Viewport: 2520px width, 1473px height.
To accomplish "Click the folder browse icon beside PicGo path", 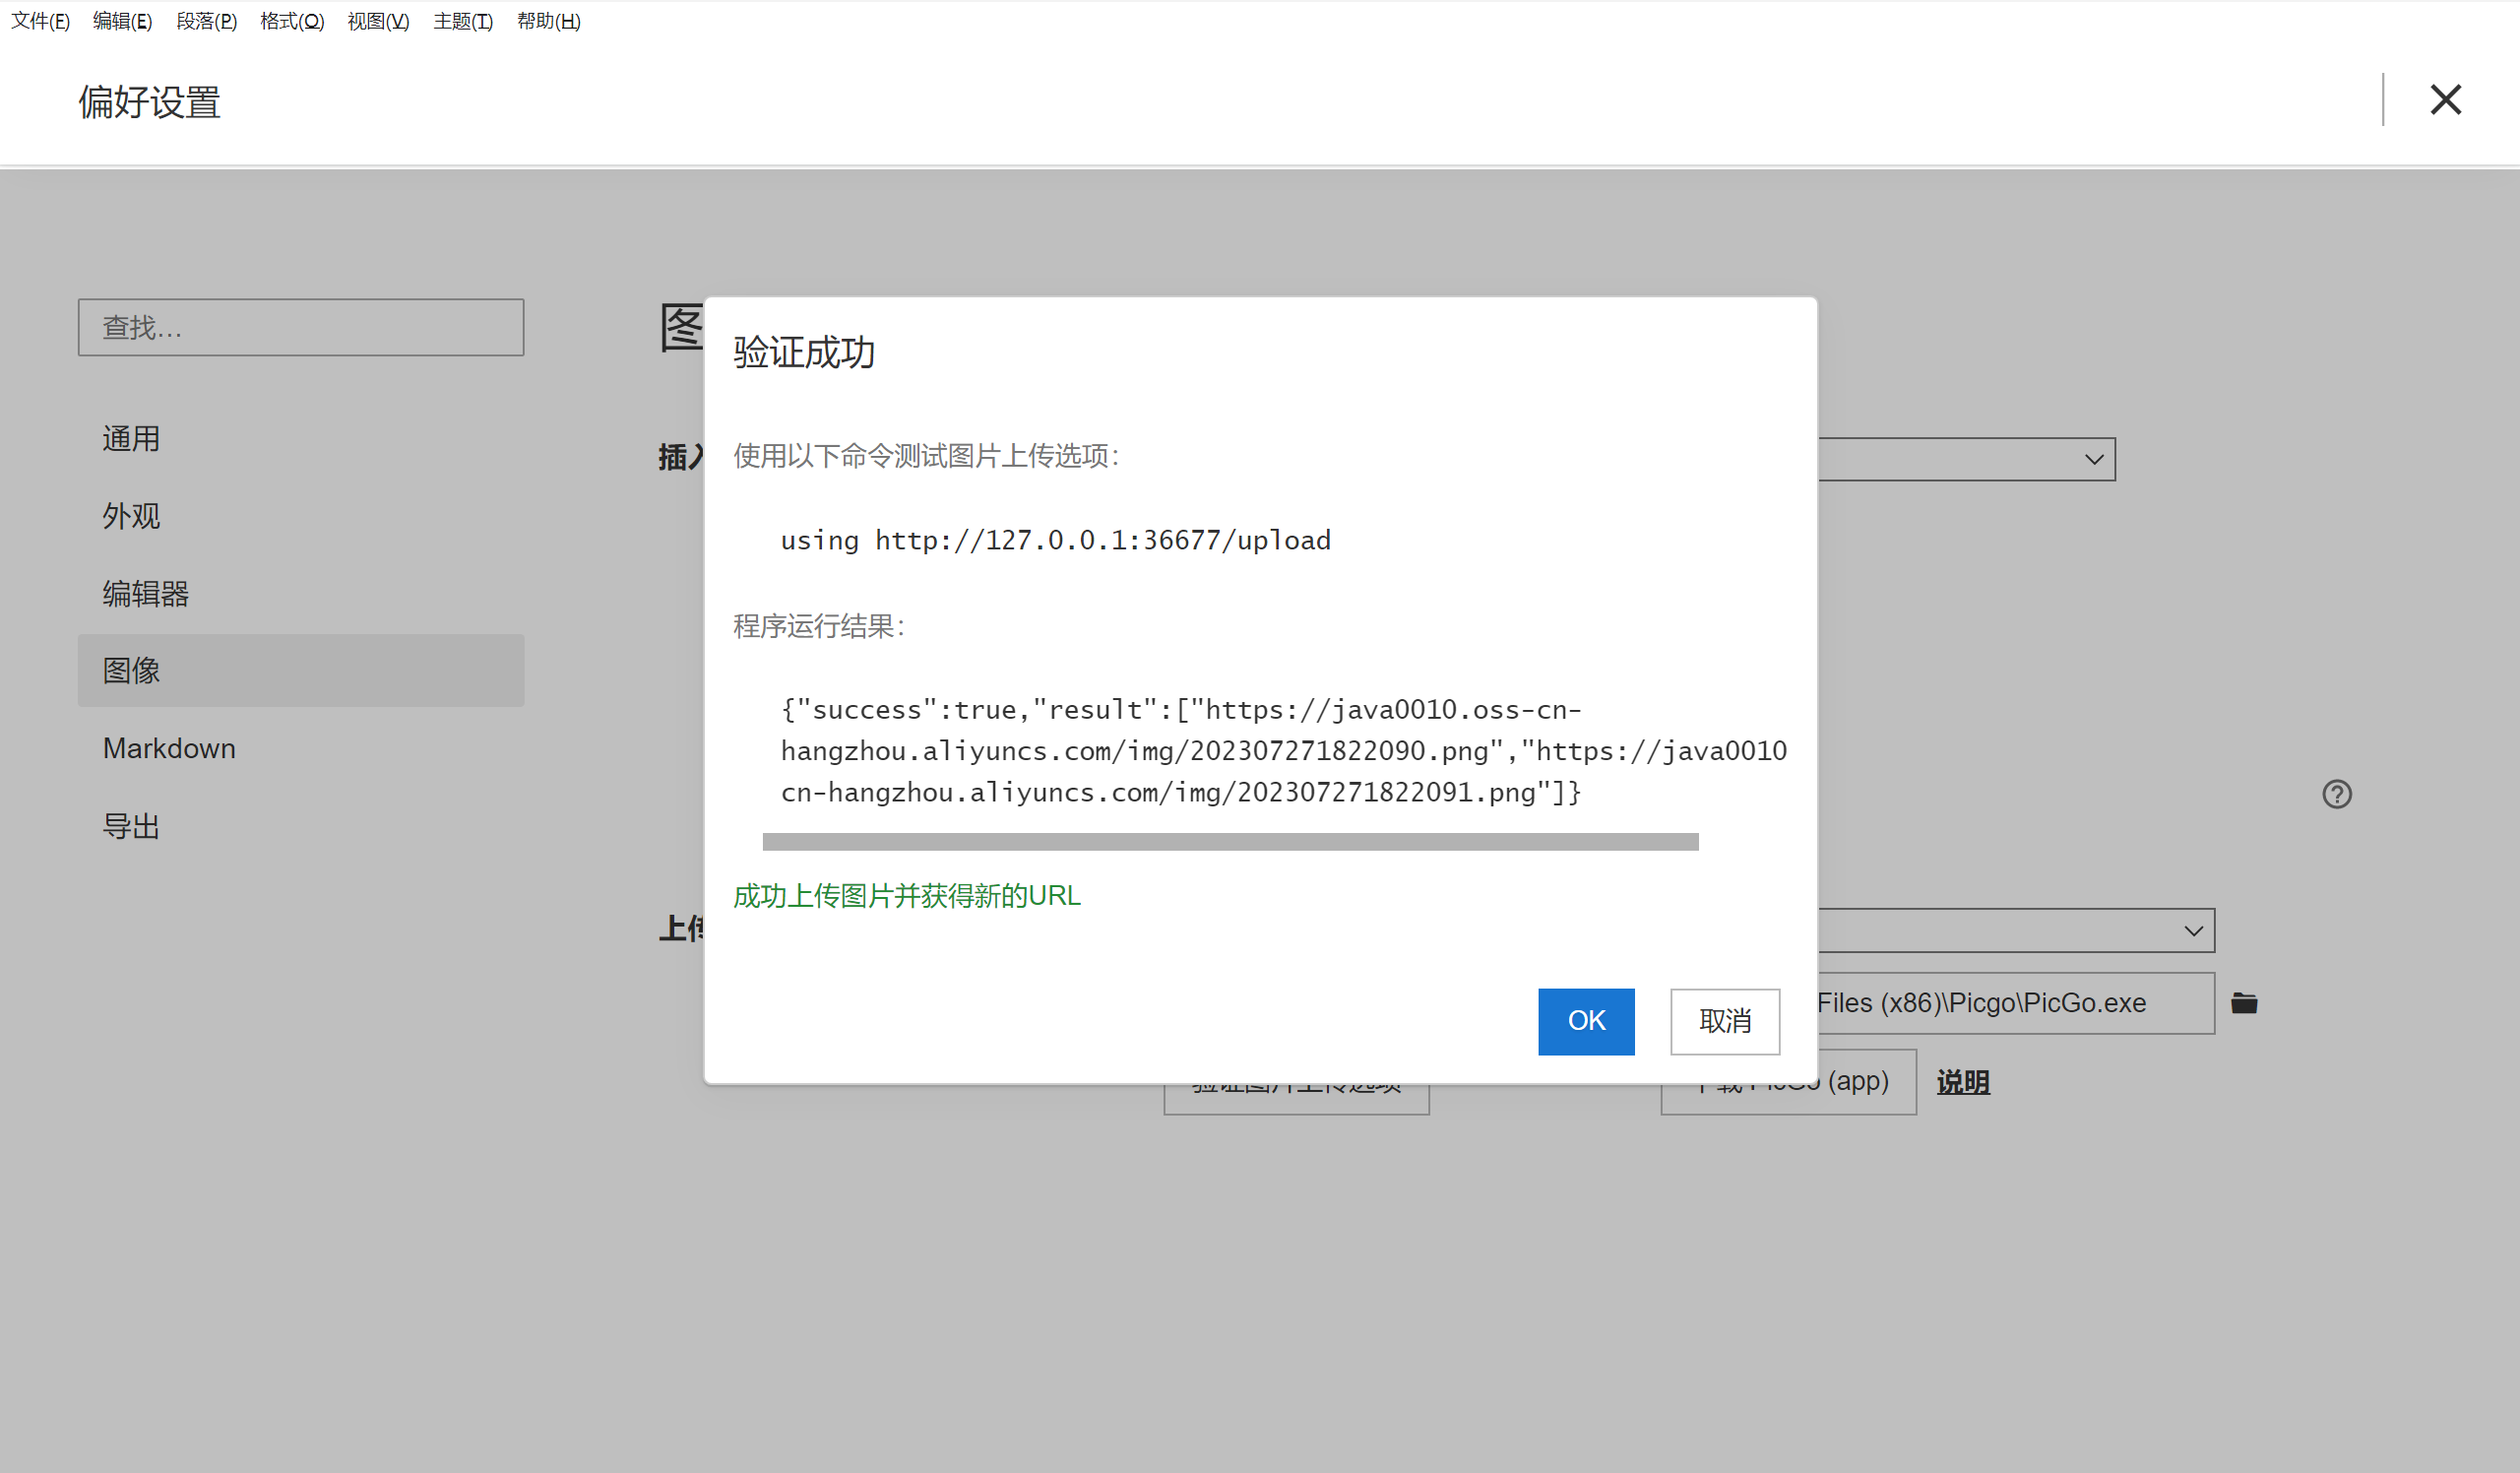I will point(2243,1003).
